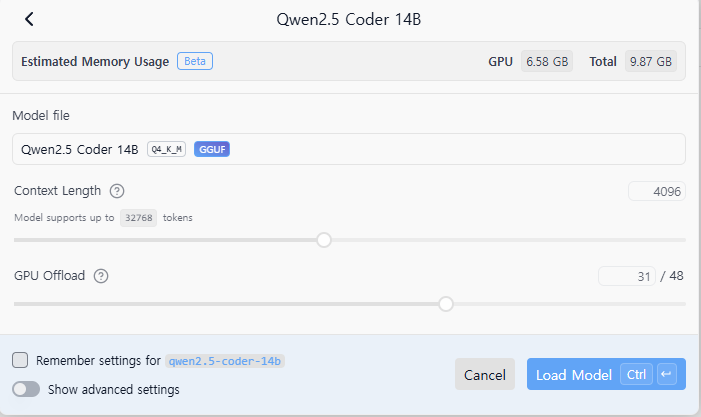
Task: Click the Show advanced settings label
Action: click(x=114, y=390)
